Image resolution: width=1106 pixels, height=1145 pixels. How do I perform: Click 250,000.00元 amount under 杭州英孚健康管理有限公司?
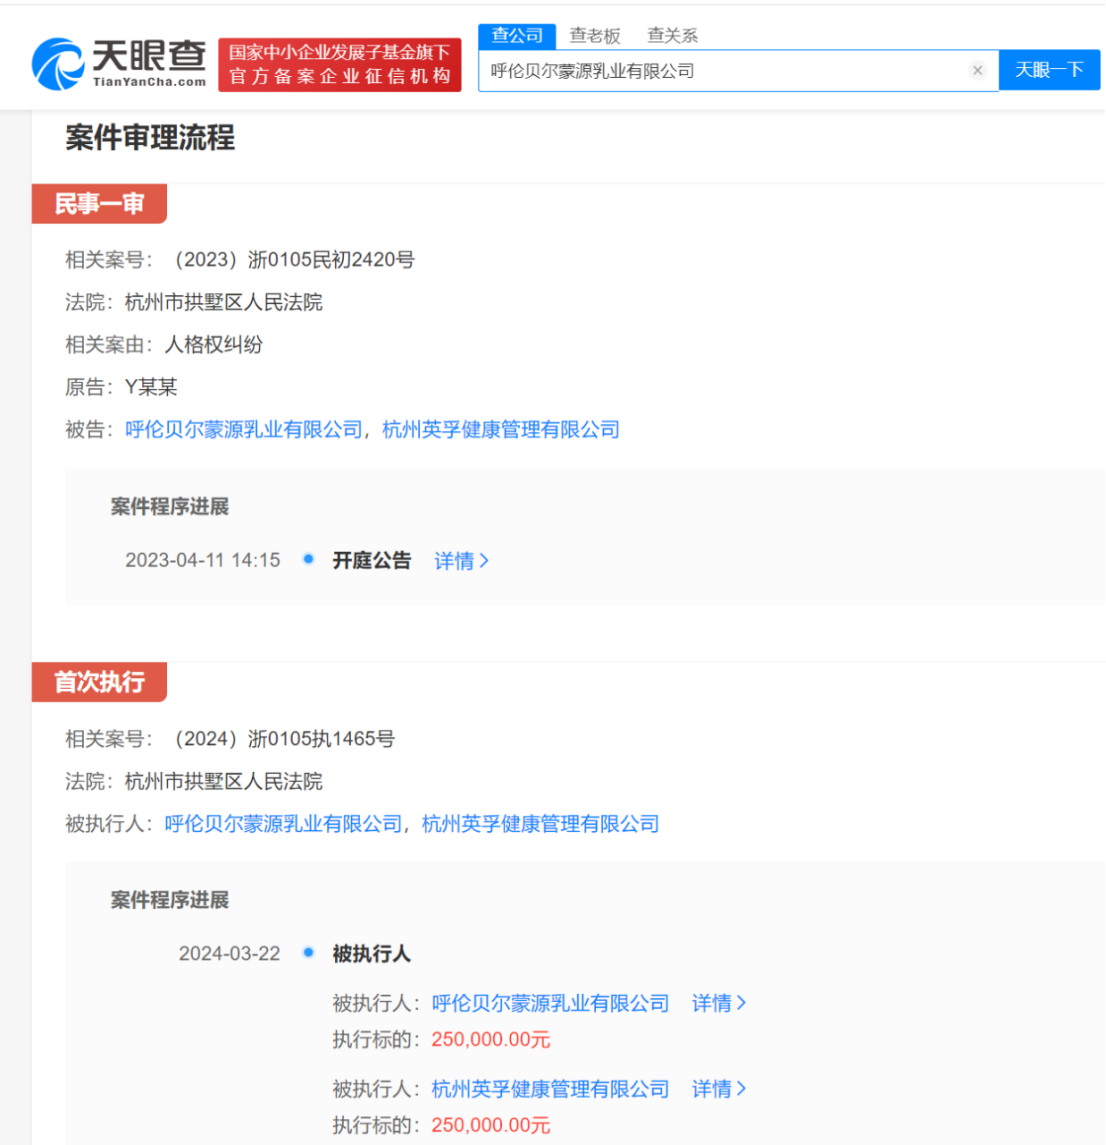(491, 1125)
